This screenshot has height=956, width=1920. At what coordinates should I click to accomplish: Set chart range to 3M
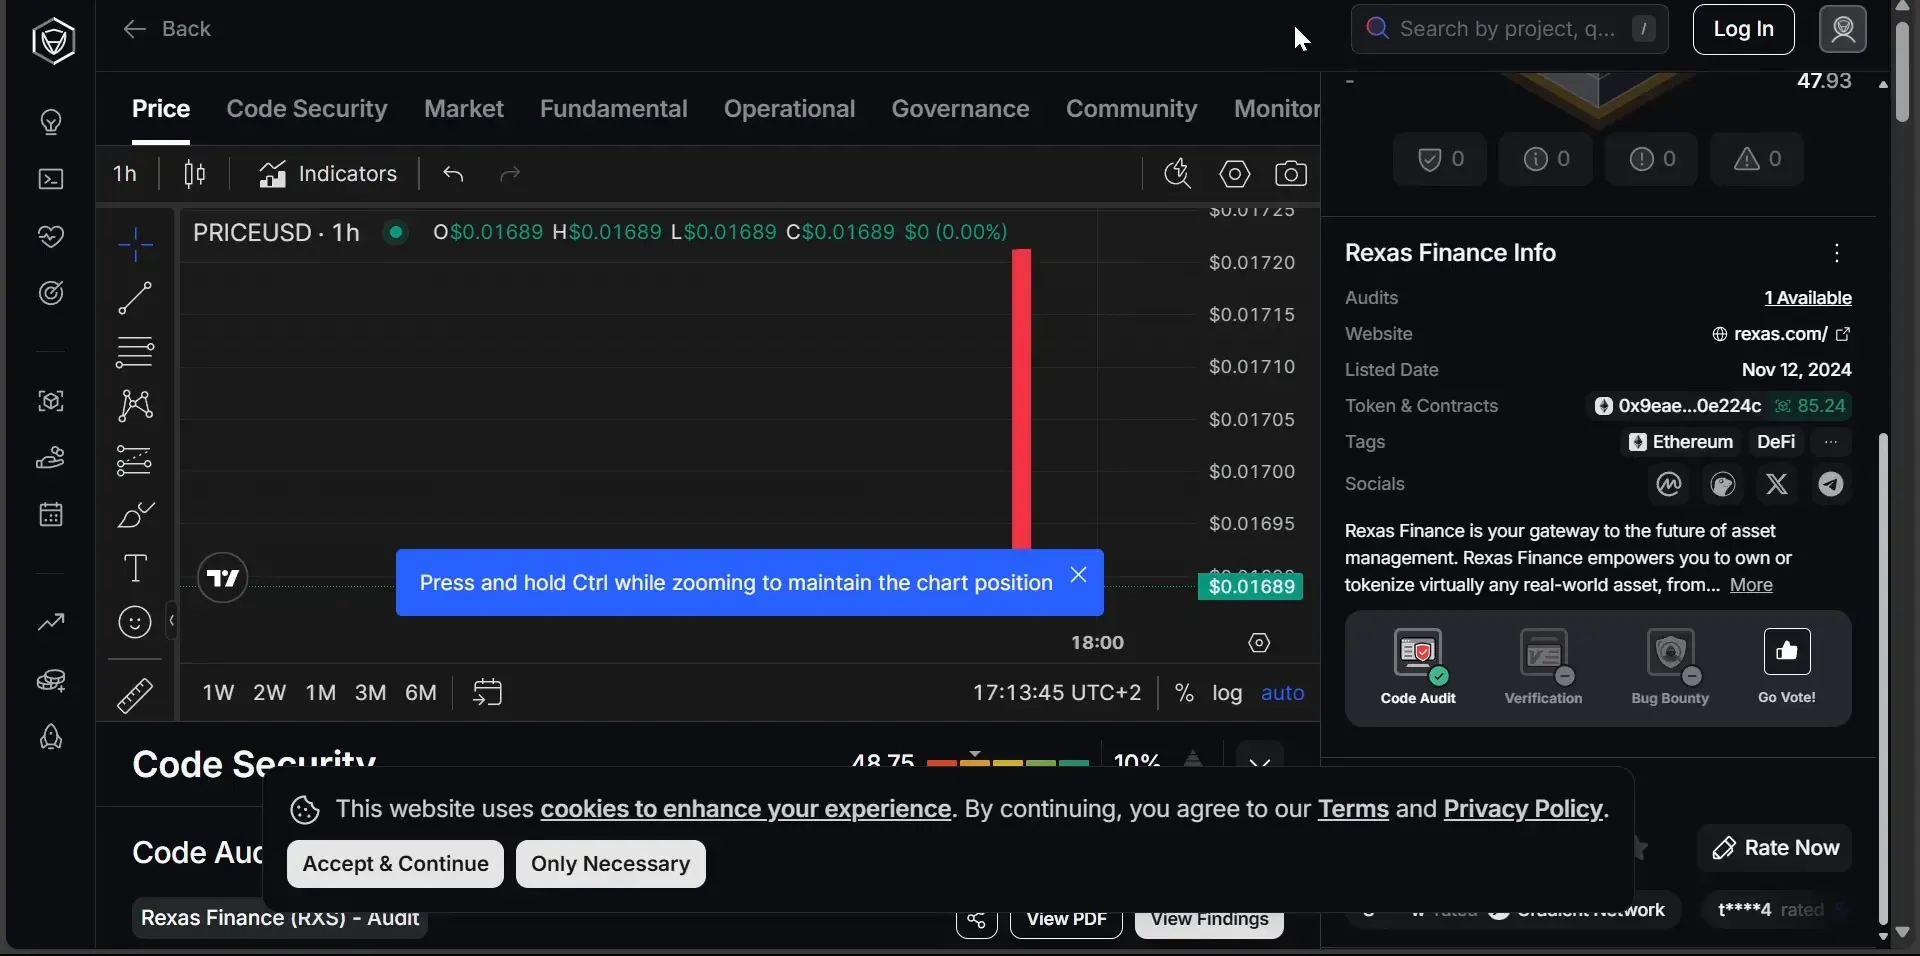(370, 693)
